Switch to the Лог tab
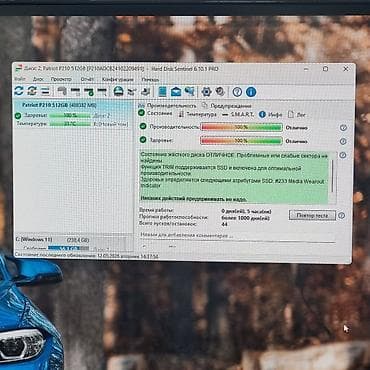Image resolution: width=370 pixels, height=370 pixels. point(297,115)
